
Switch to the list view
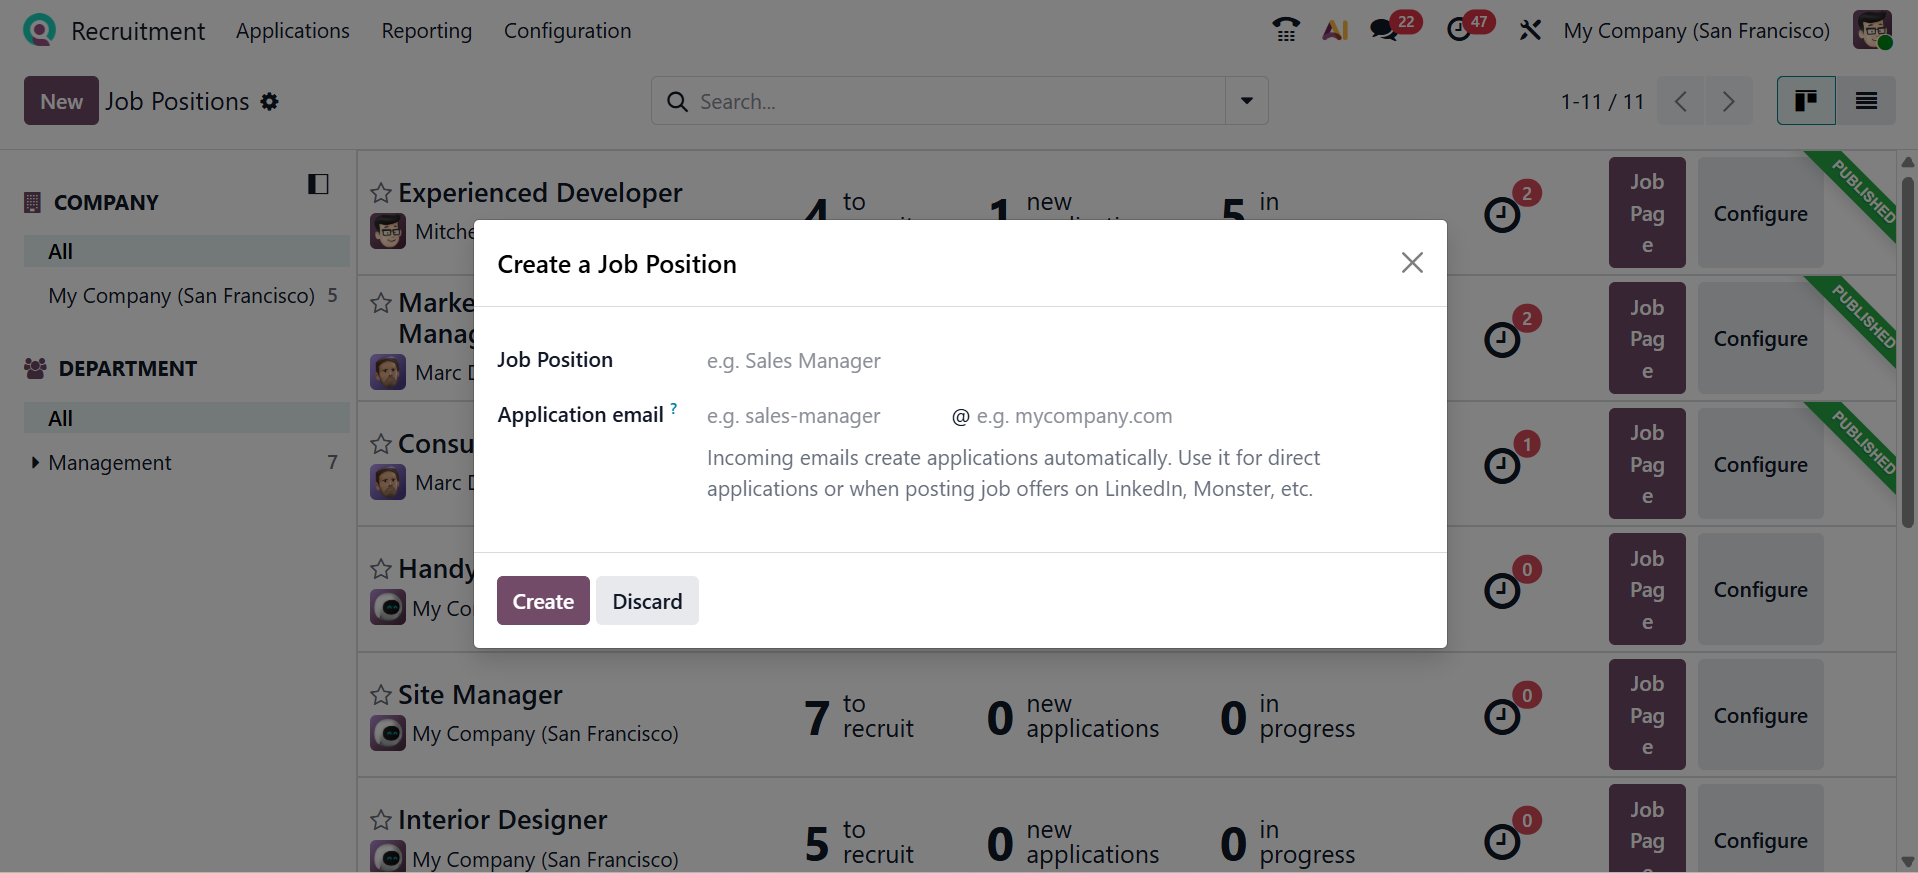tap(1866, 101)
